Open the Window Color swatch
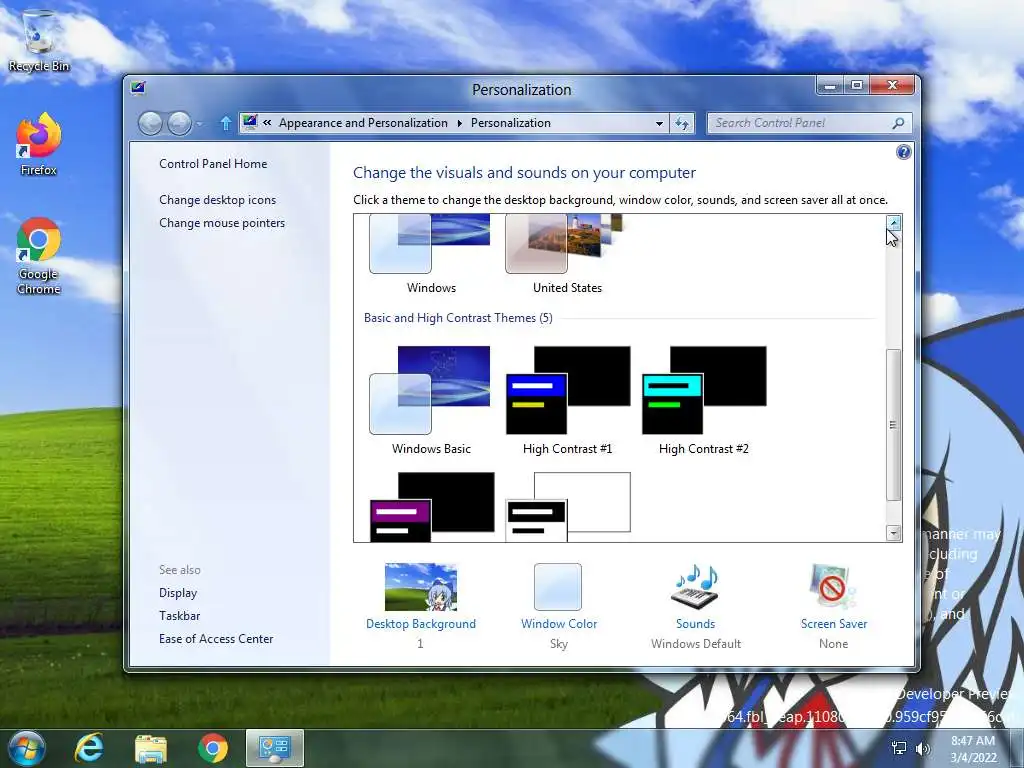The image size is (1024, 768). [x=558, y=587]
